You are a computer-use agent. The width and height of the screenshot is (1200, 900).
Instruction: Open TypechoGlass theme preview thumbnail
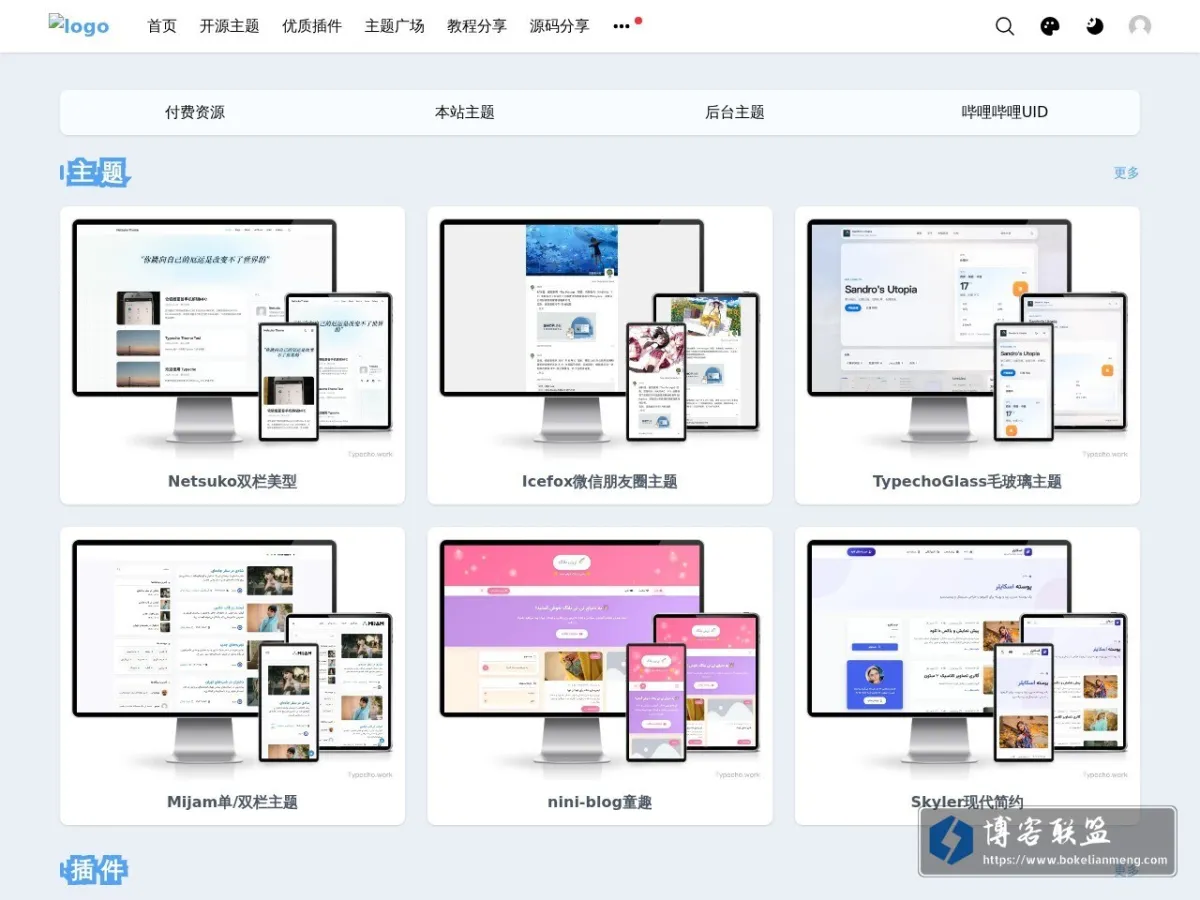[x=967, y=338]
